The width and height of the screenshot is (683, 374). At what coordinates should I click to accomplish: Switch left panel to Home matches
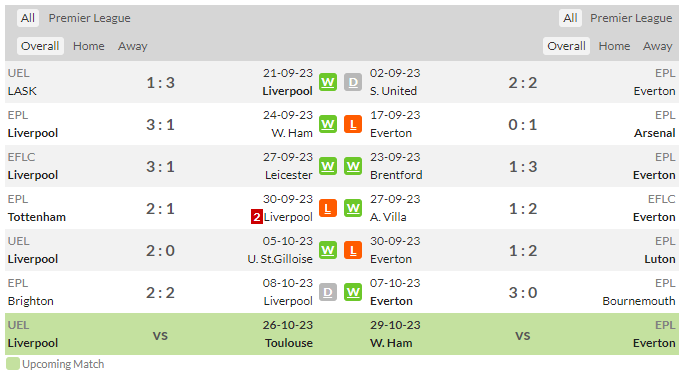[88, 46]
